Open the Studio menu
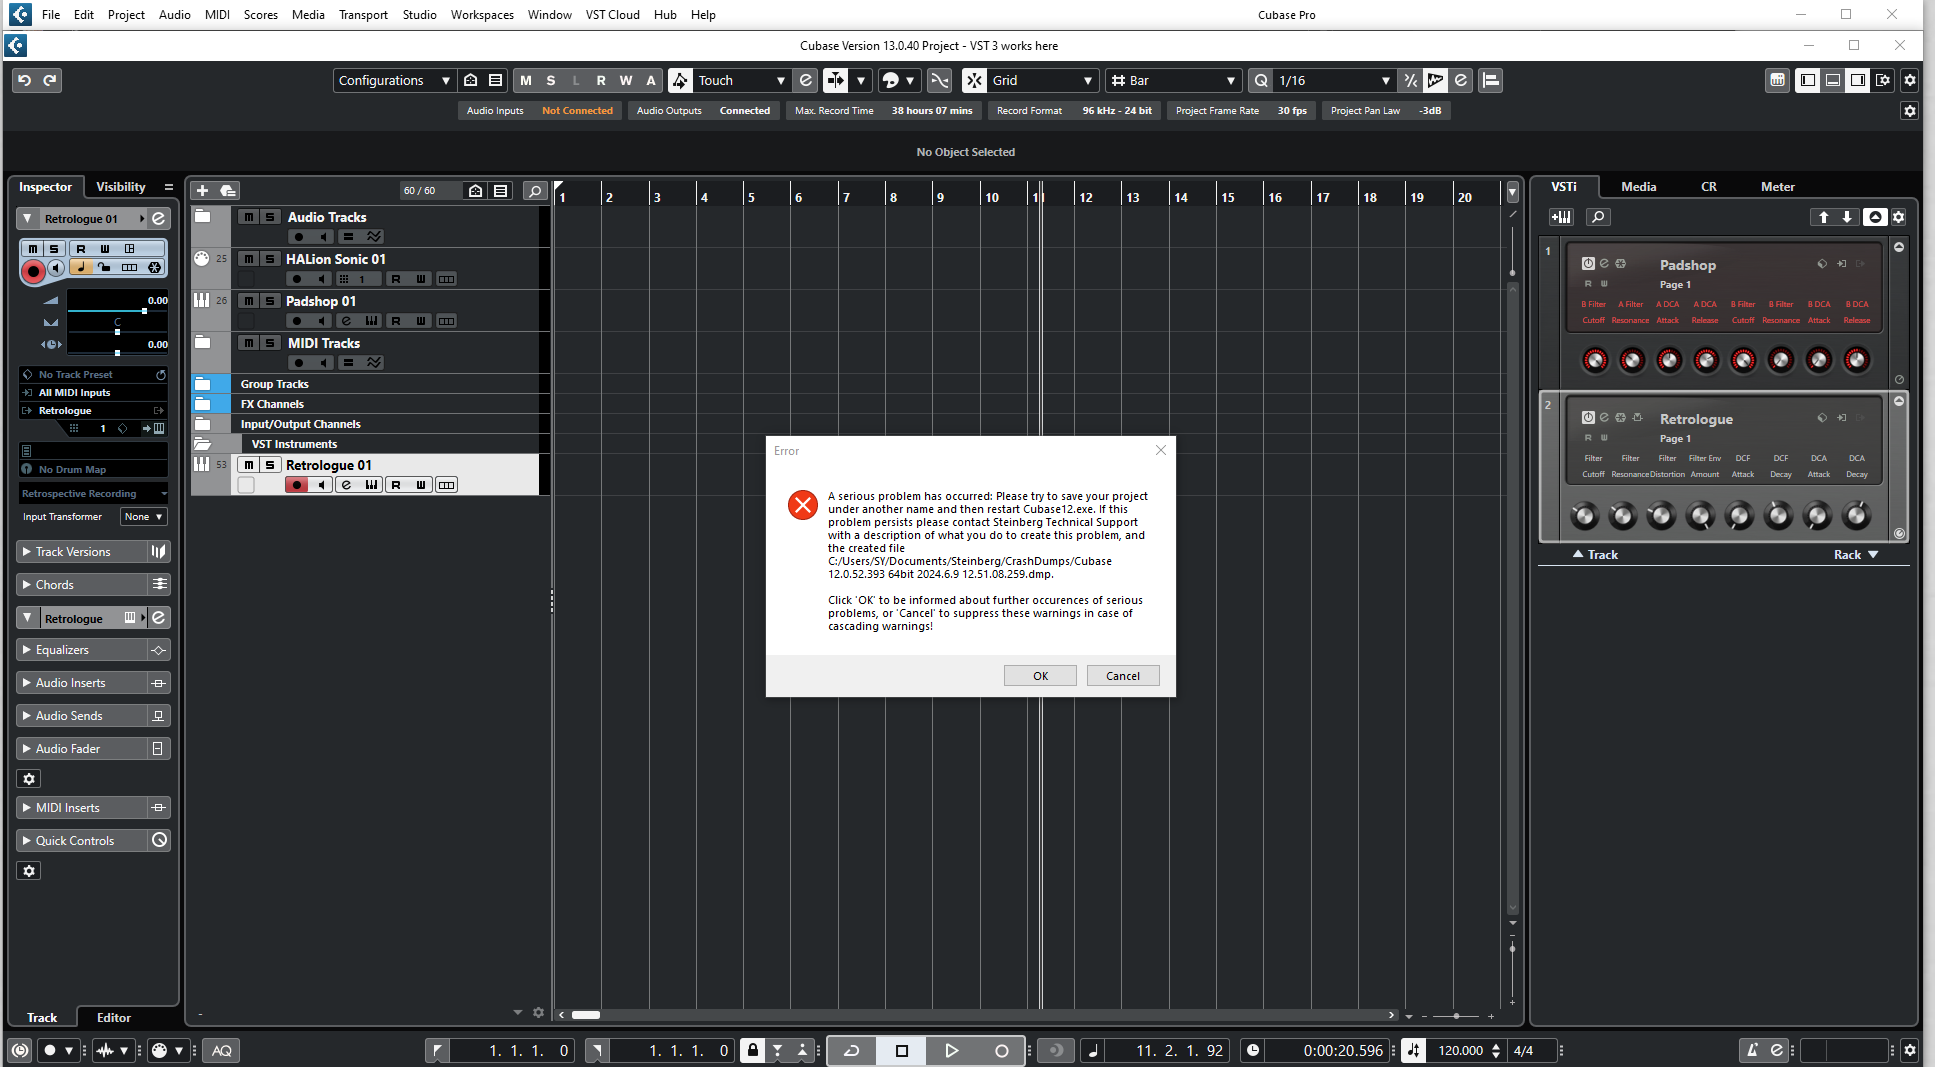Screen dimensions: 1935x1067 (419, 14)
